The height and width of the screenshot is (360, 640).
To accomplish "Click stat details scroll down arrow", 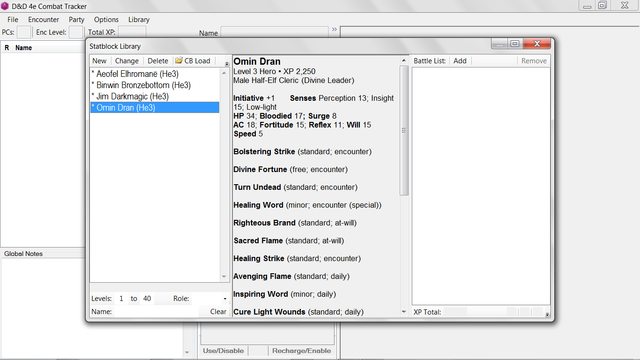I will pos(404,311).
